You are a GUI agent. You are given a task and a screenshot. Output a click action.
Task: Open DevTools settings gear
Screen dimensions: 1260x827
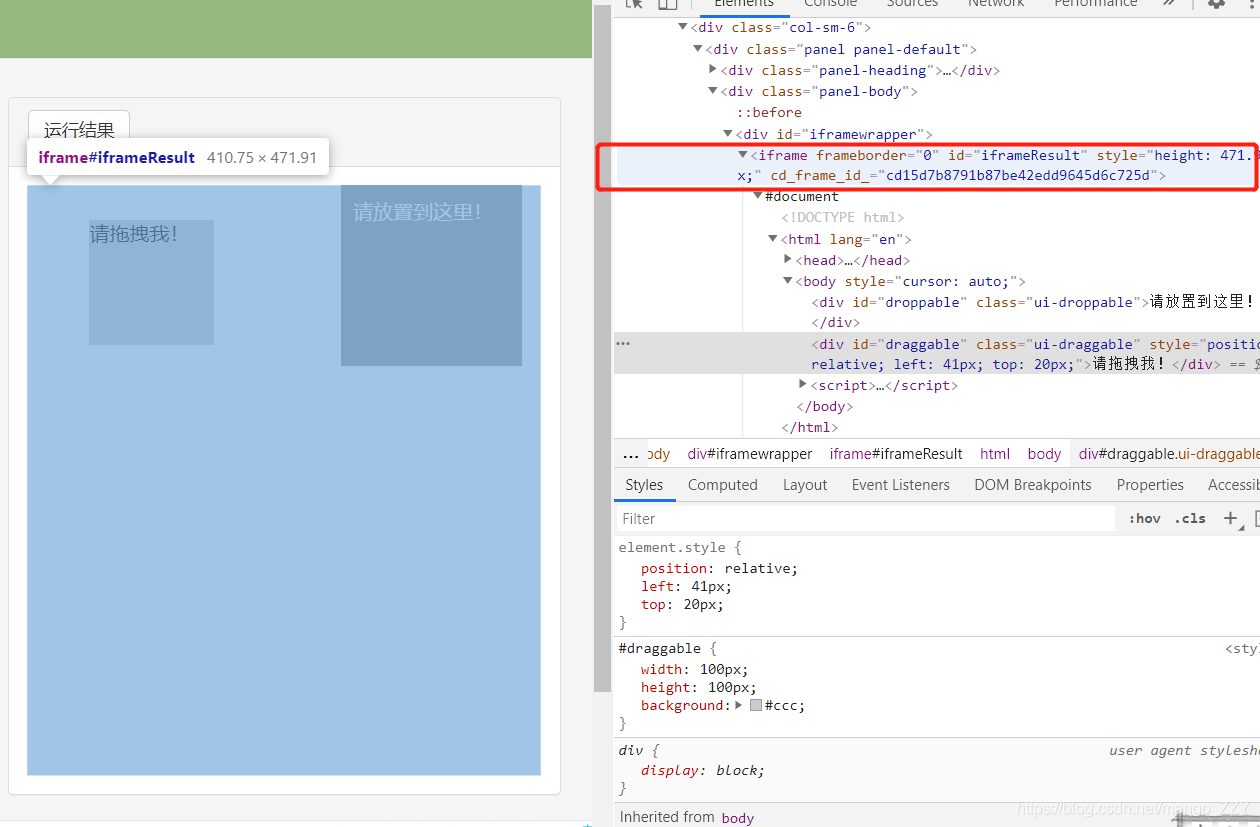(1216, 3)
